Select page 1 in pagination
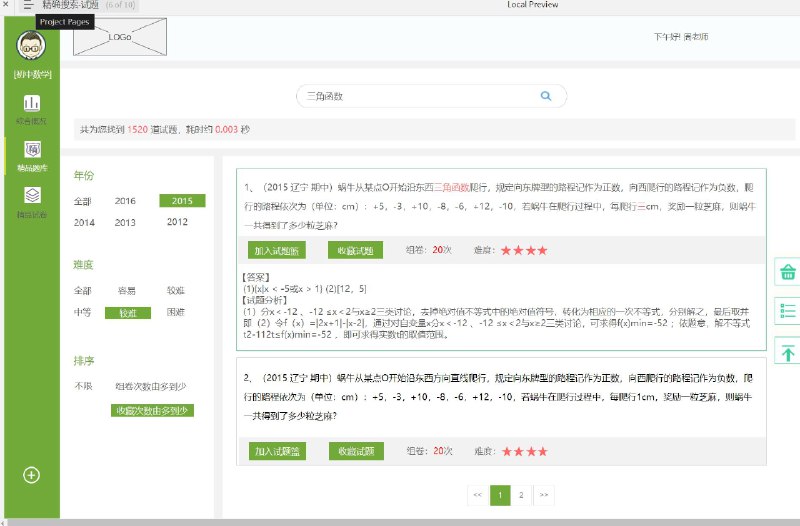This screenshot has height=526, width=800. click(x=500, y=495)
